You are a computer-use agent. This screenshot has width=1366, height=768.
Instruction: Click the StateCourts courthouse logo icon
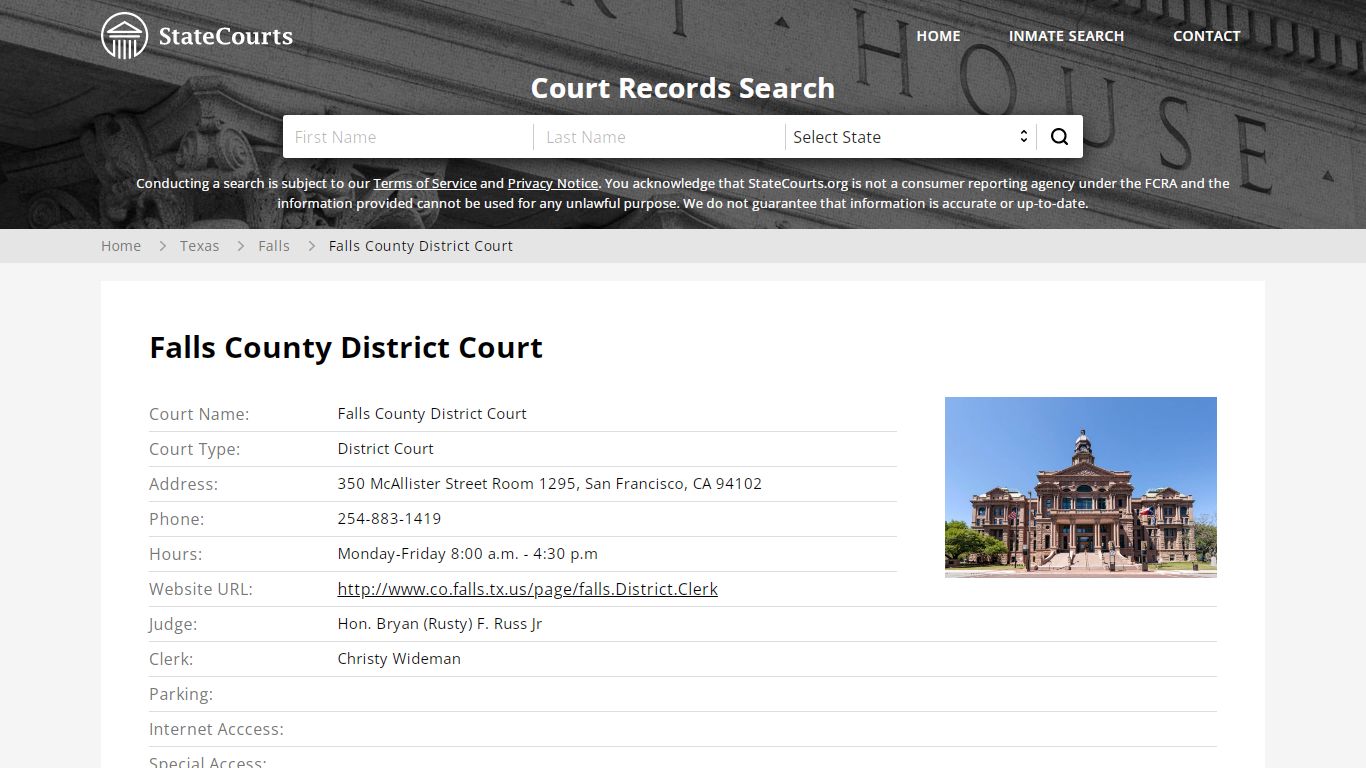coord(125,36)
